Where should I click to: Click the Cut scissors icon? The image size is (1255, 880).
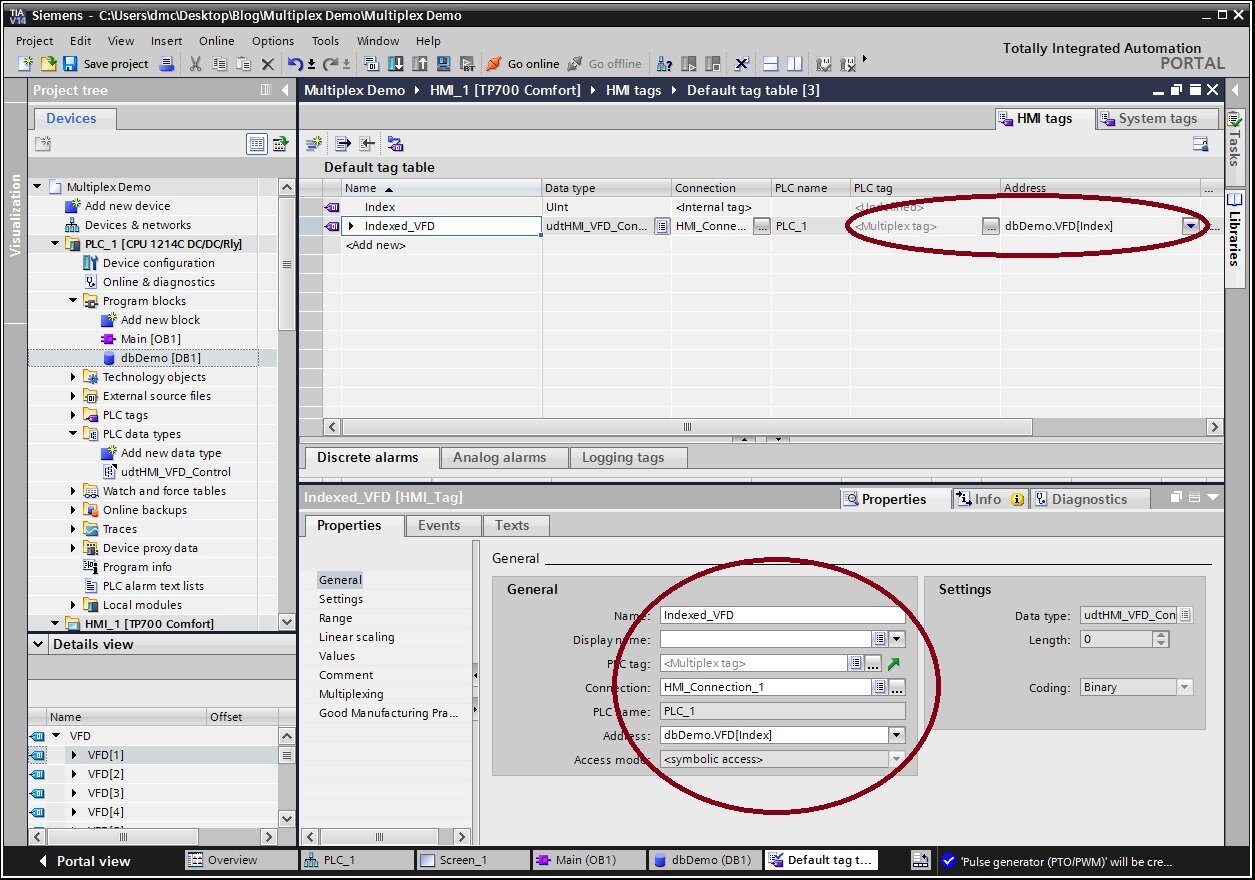click(x=196, y=64)
